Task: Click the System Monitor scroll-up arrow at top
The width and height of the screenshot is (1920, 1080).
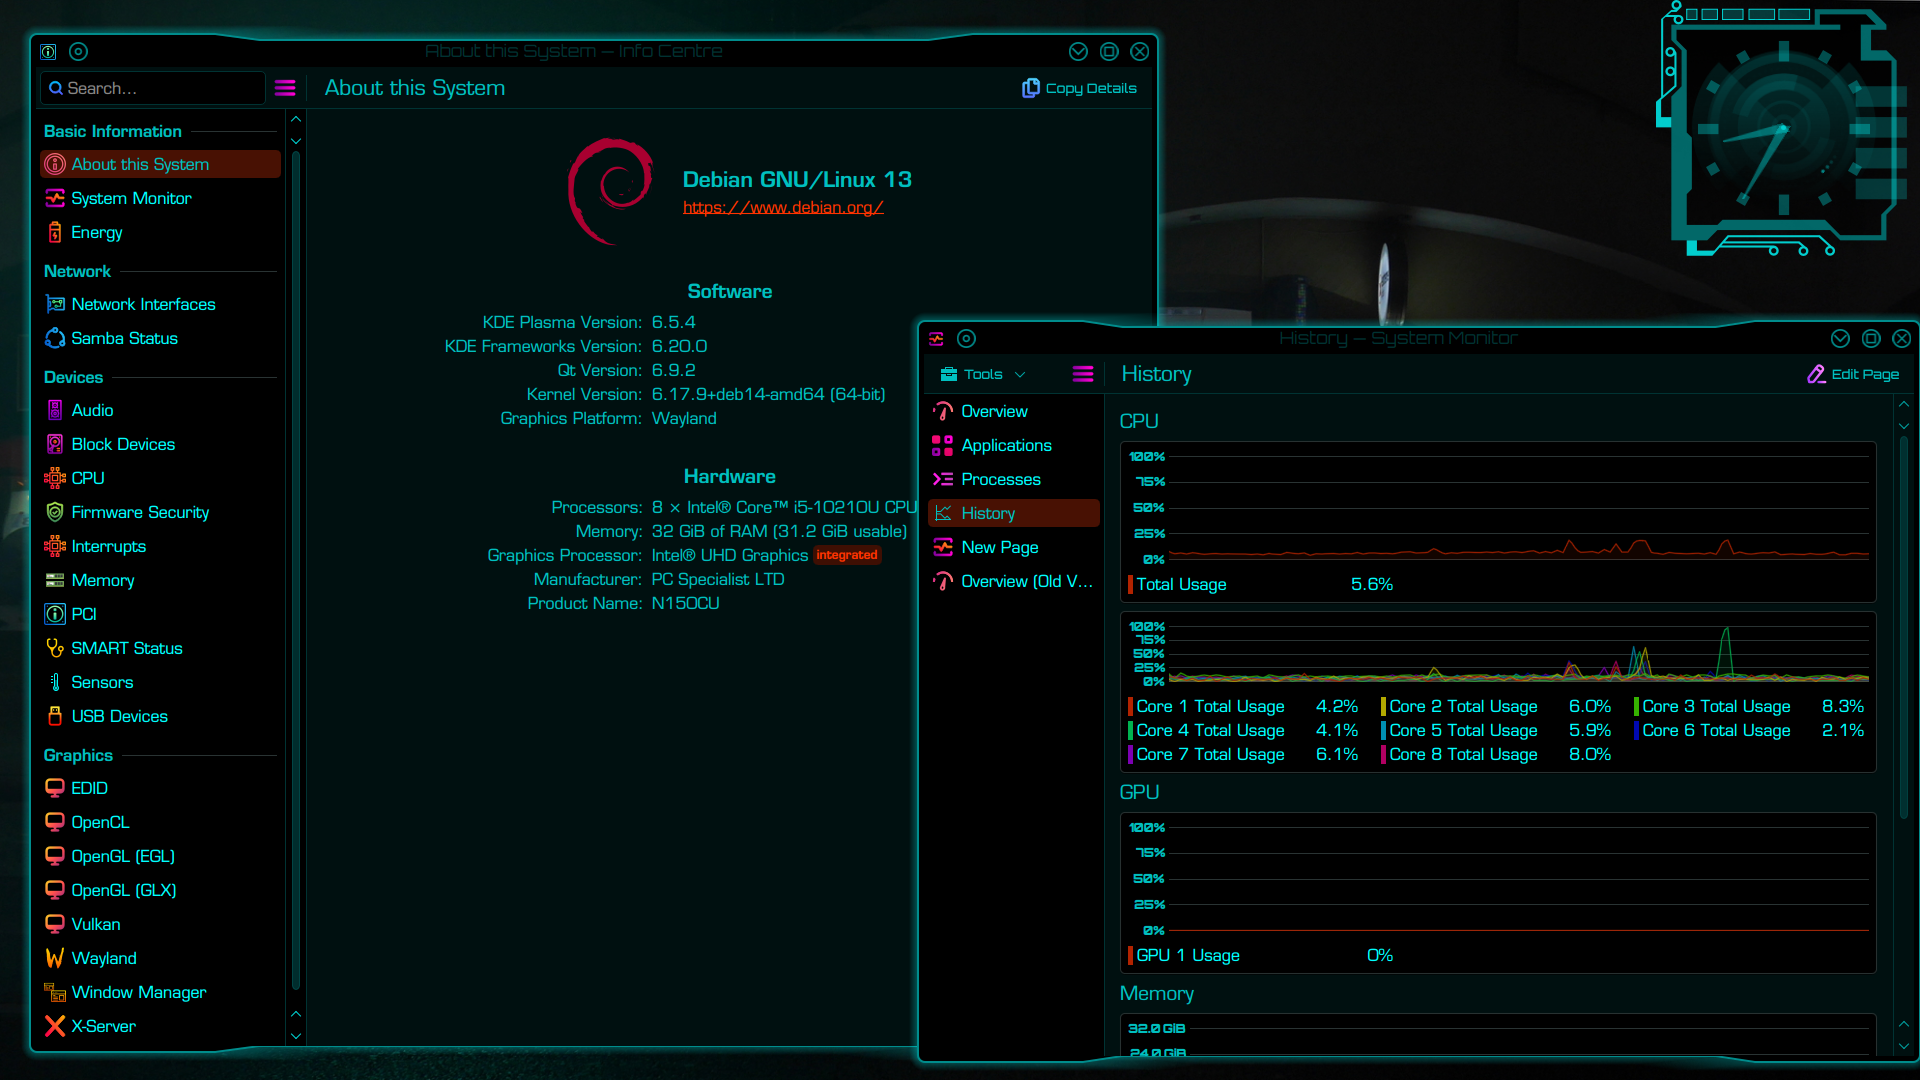Action: pyautogui.click(x=1904, y=404)
